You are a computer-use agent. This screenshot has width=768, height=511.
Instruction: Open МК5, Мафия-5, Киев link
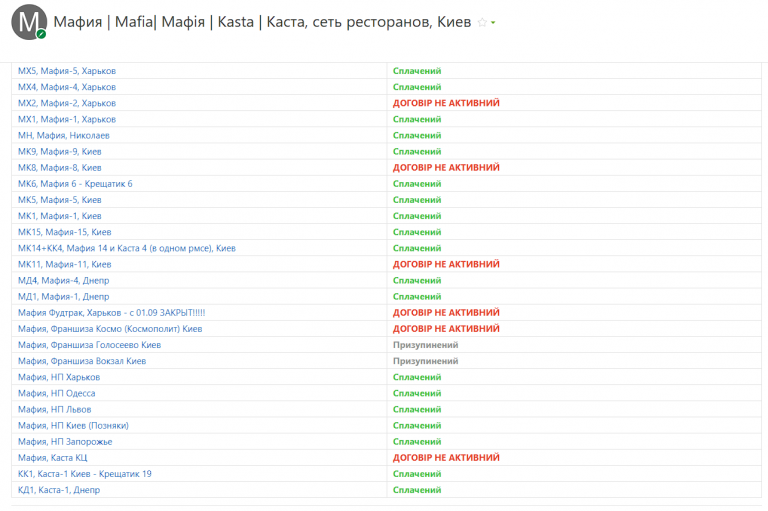60,200
